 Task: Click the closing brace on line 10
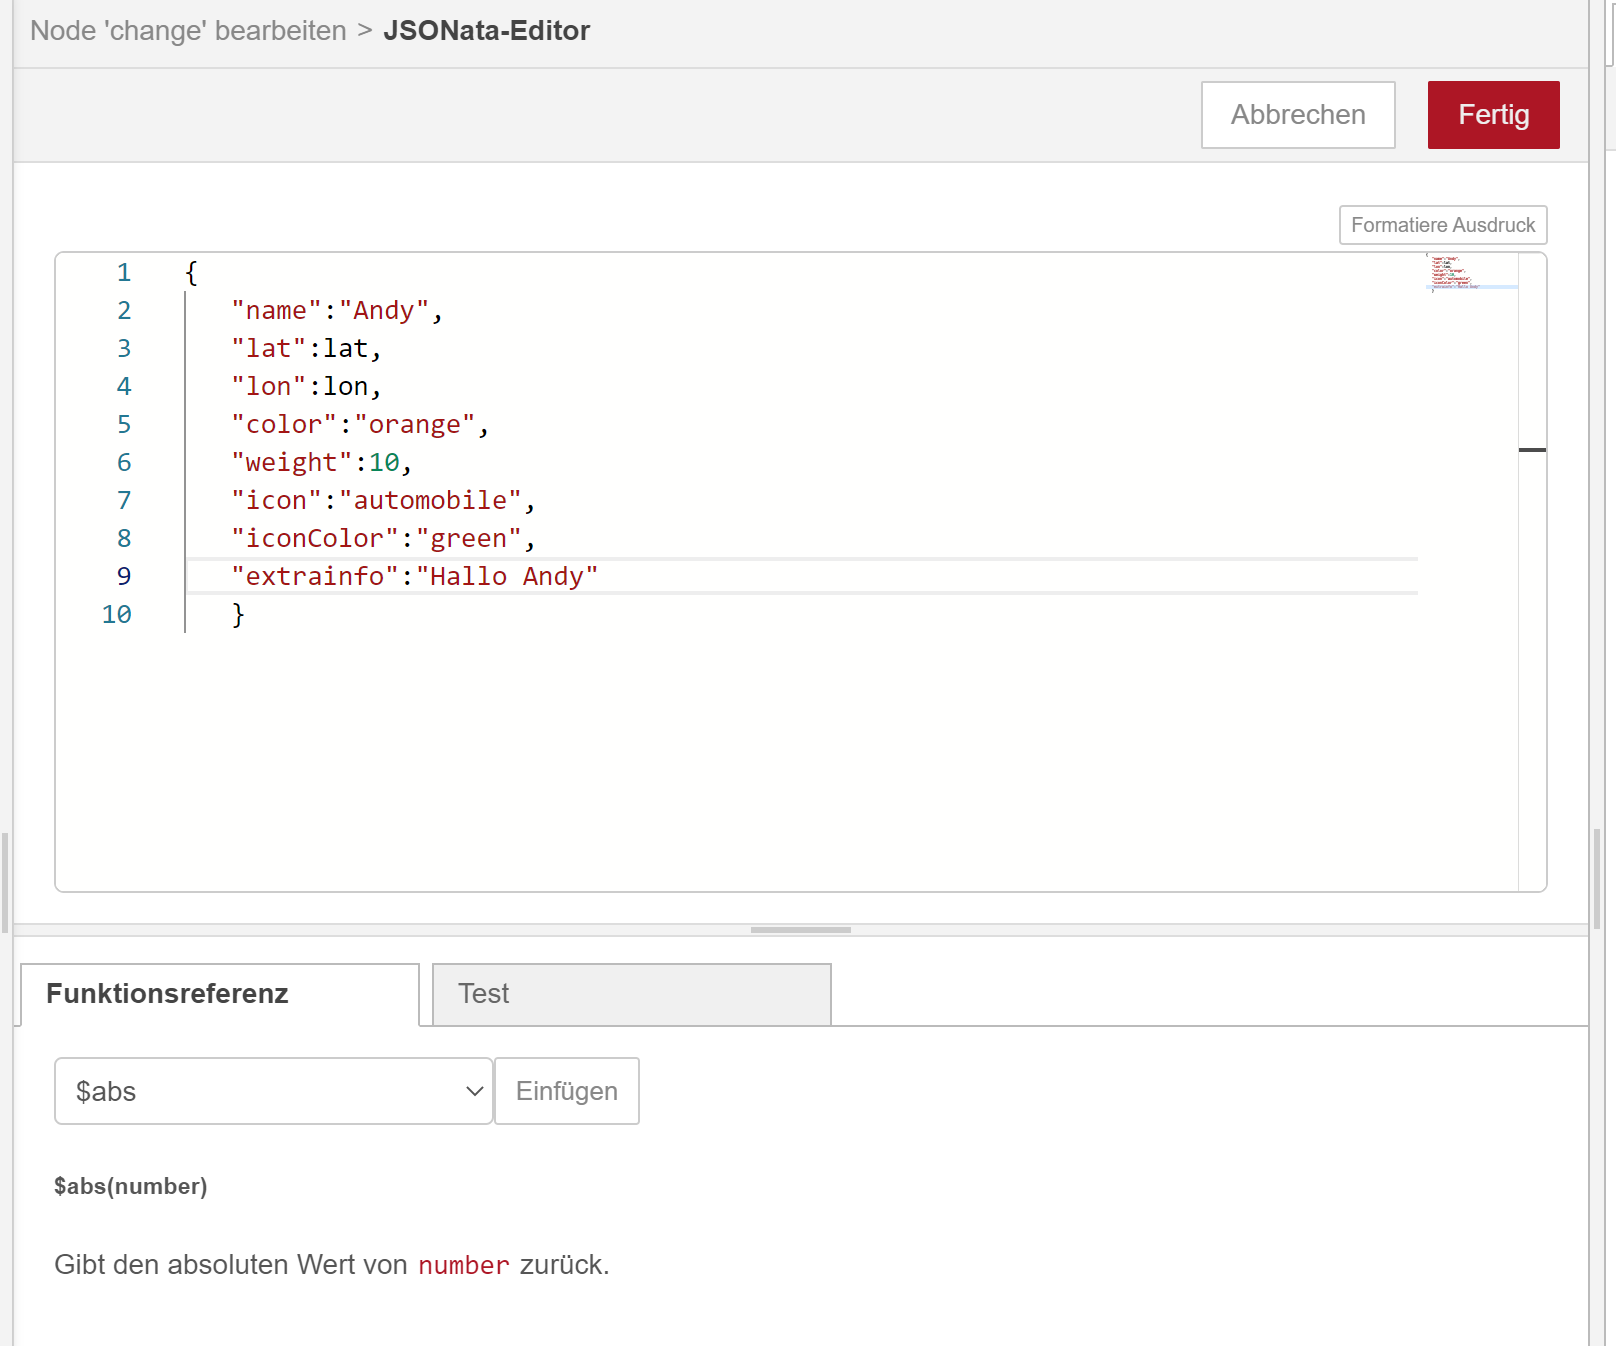pos(238,614)
